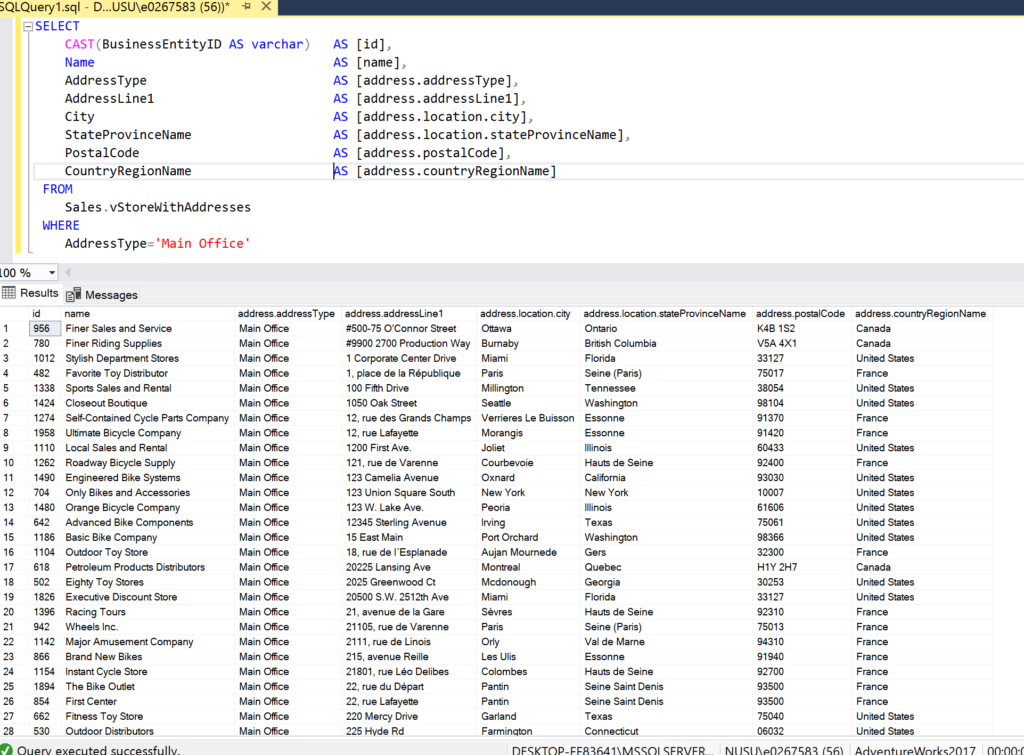Click the Results grid icon

(10, 293)
